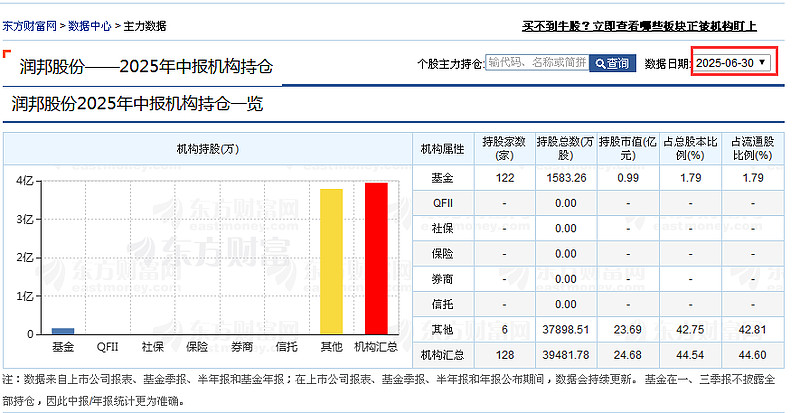Click the value 44.54 in 机构汇总 row
800x413 pixels.
tap(690, 355)
